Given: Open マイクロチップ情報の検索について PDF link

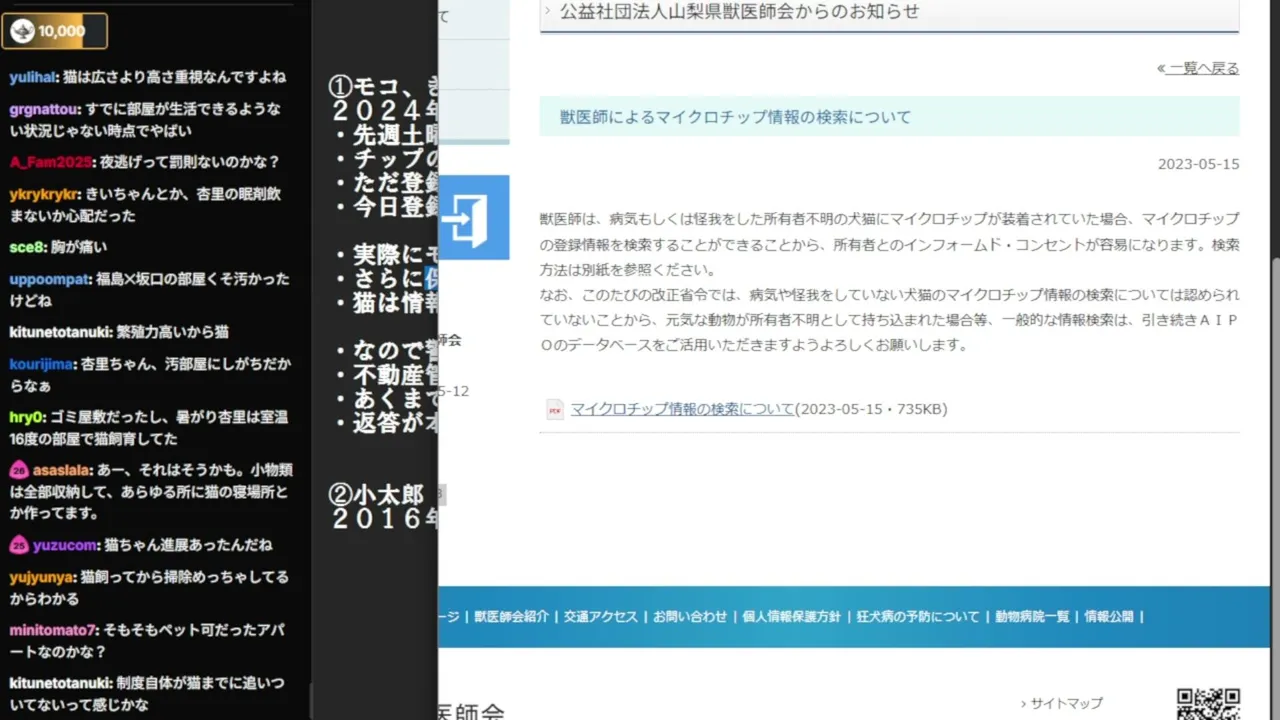Looking at the screenshot, I should (682, 409).
